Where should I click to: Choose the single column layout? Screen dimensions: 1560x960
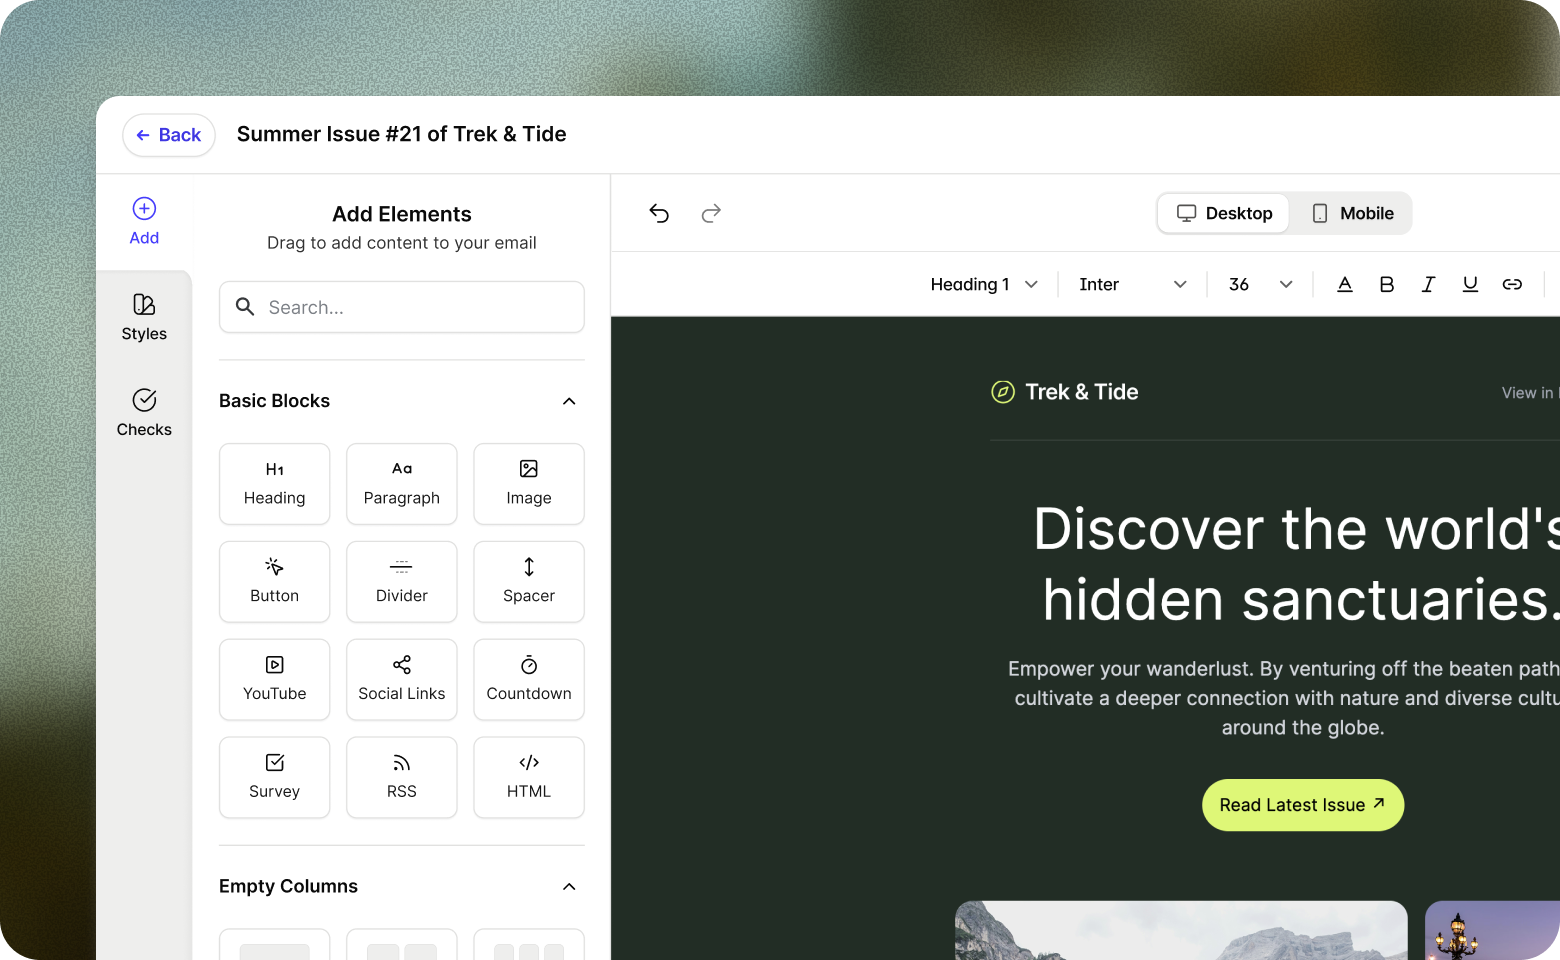(275, 945)
